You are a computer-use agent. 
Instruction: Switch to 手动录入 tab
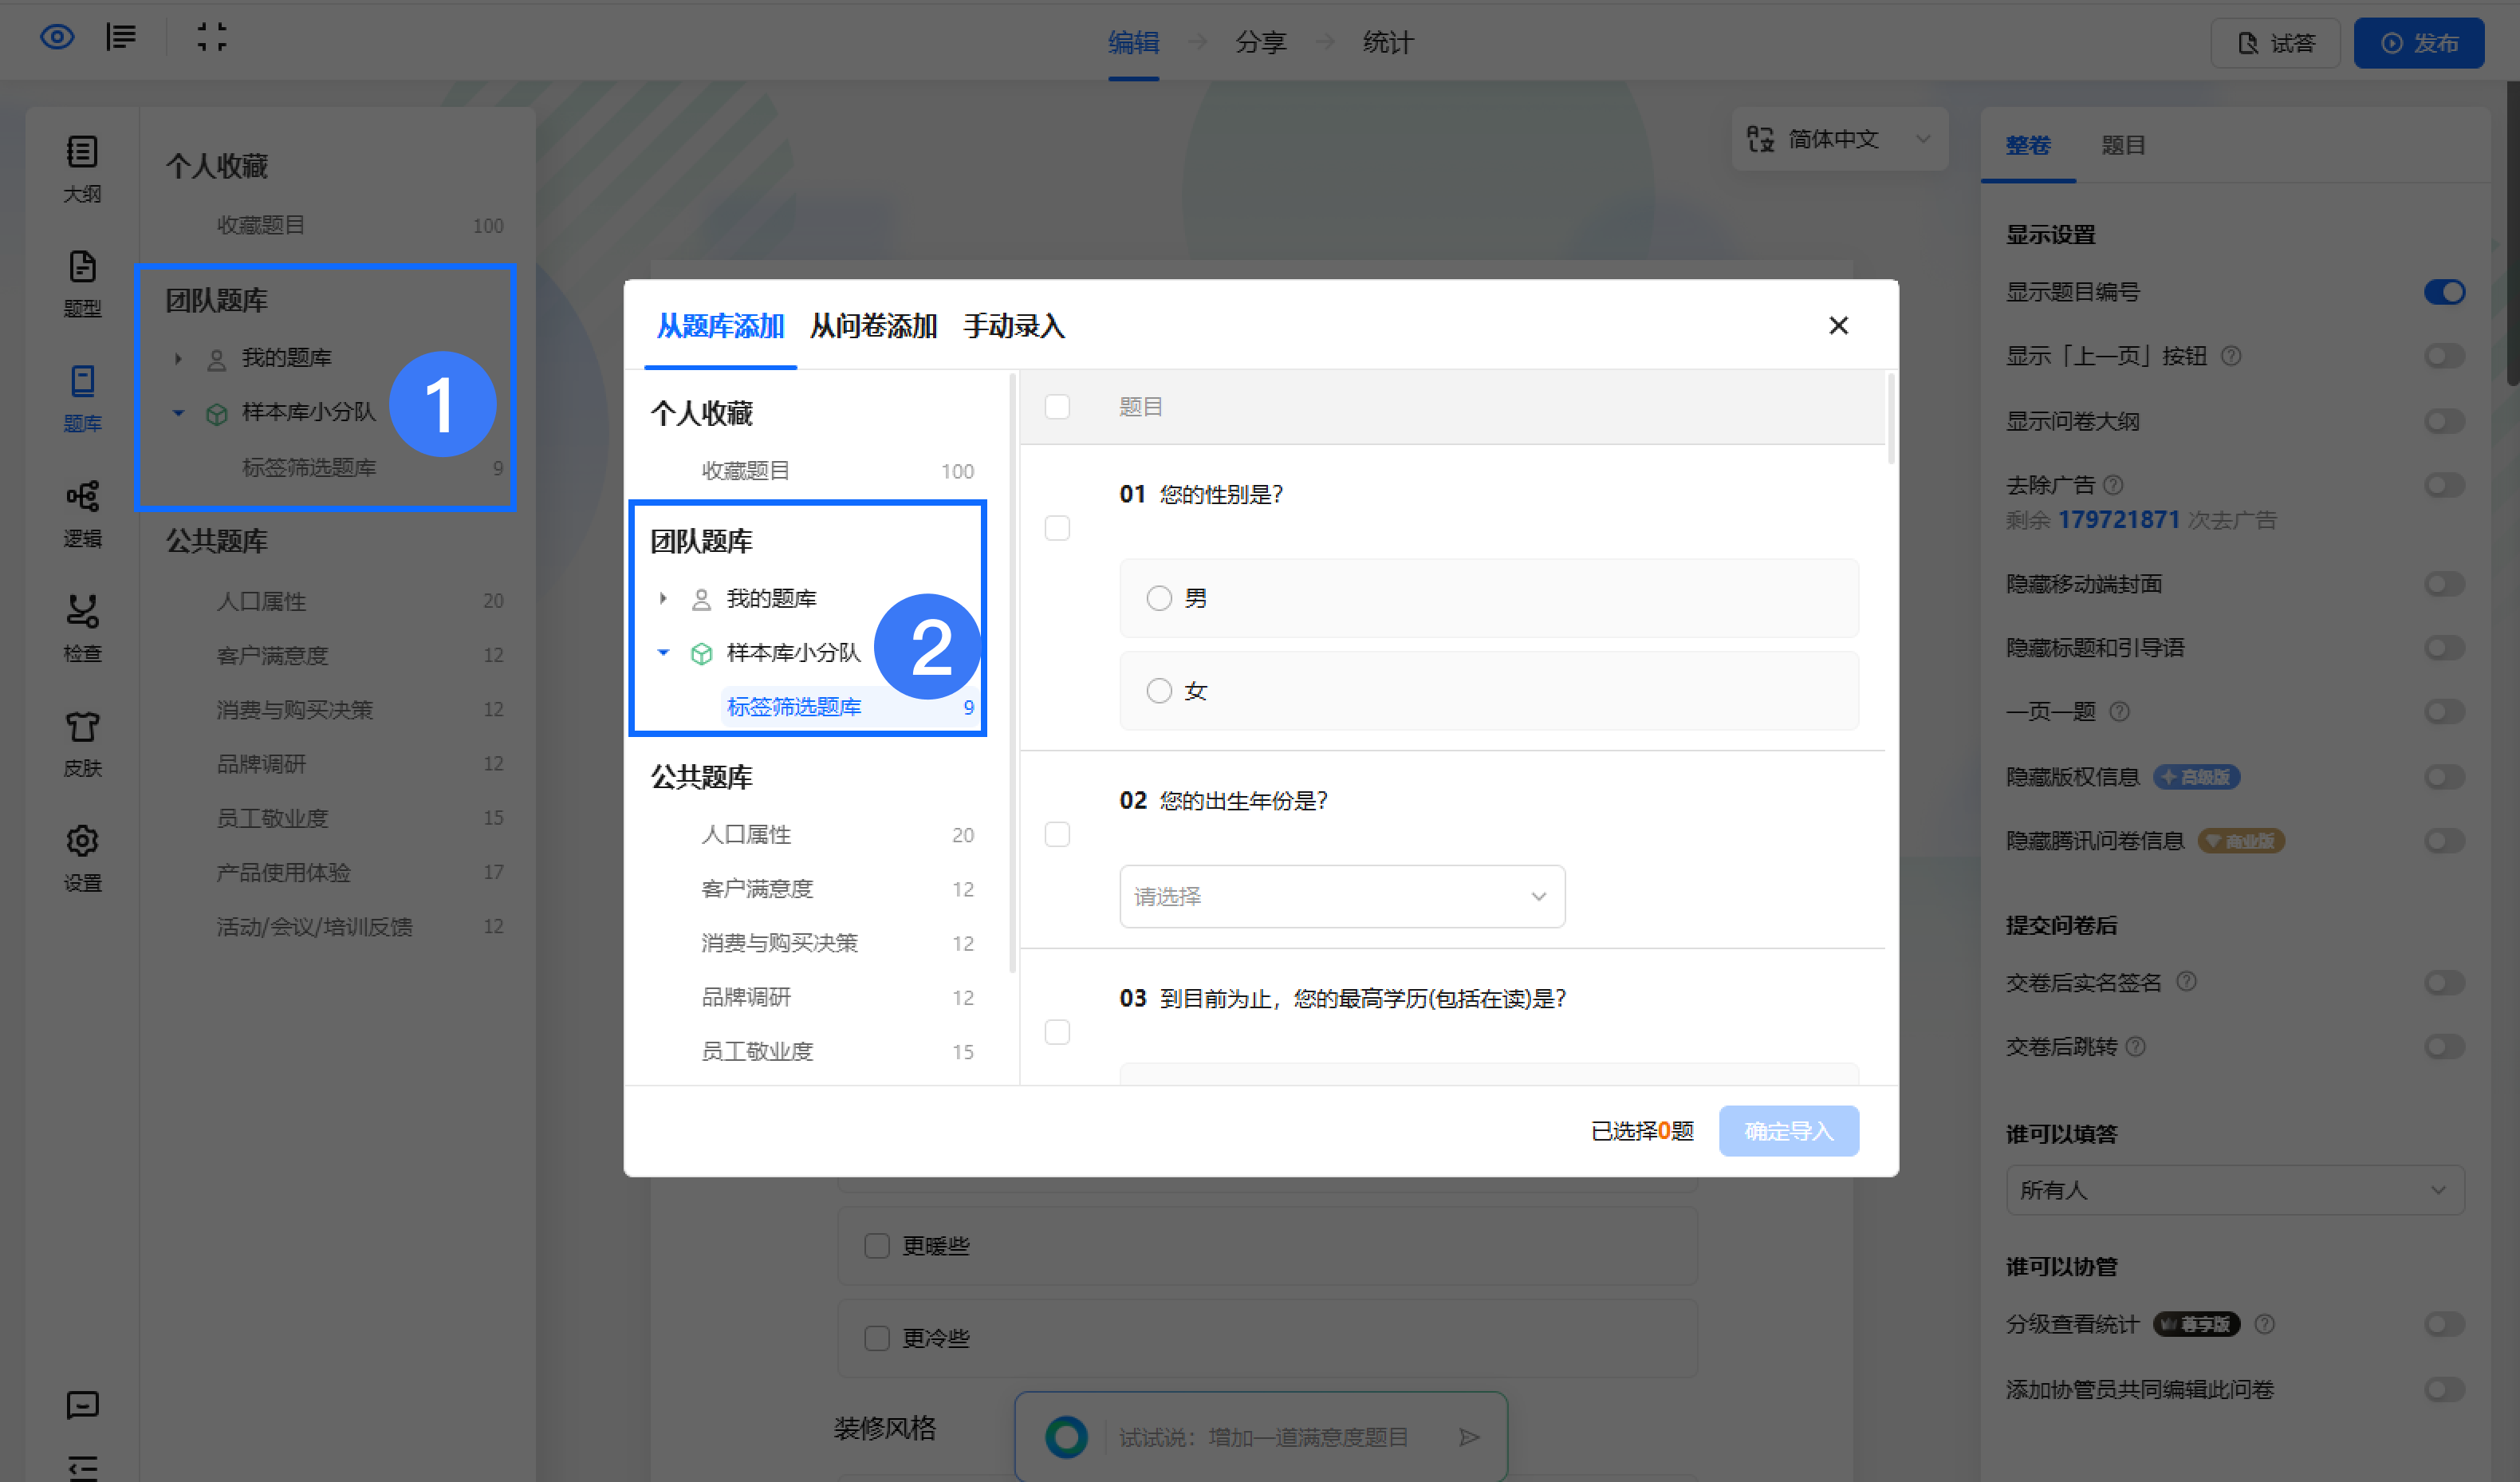(1014, 326)
